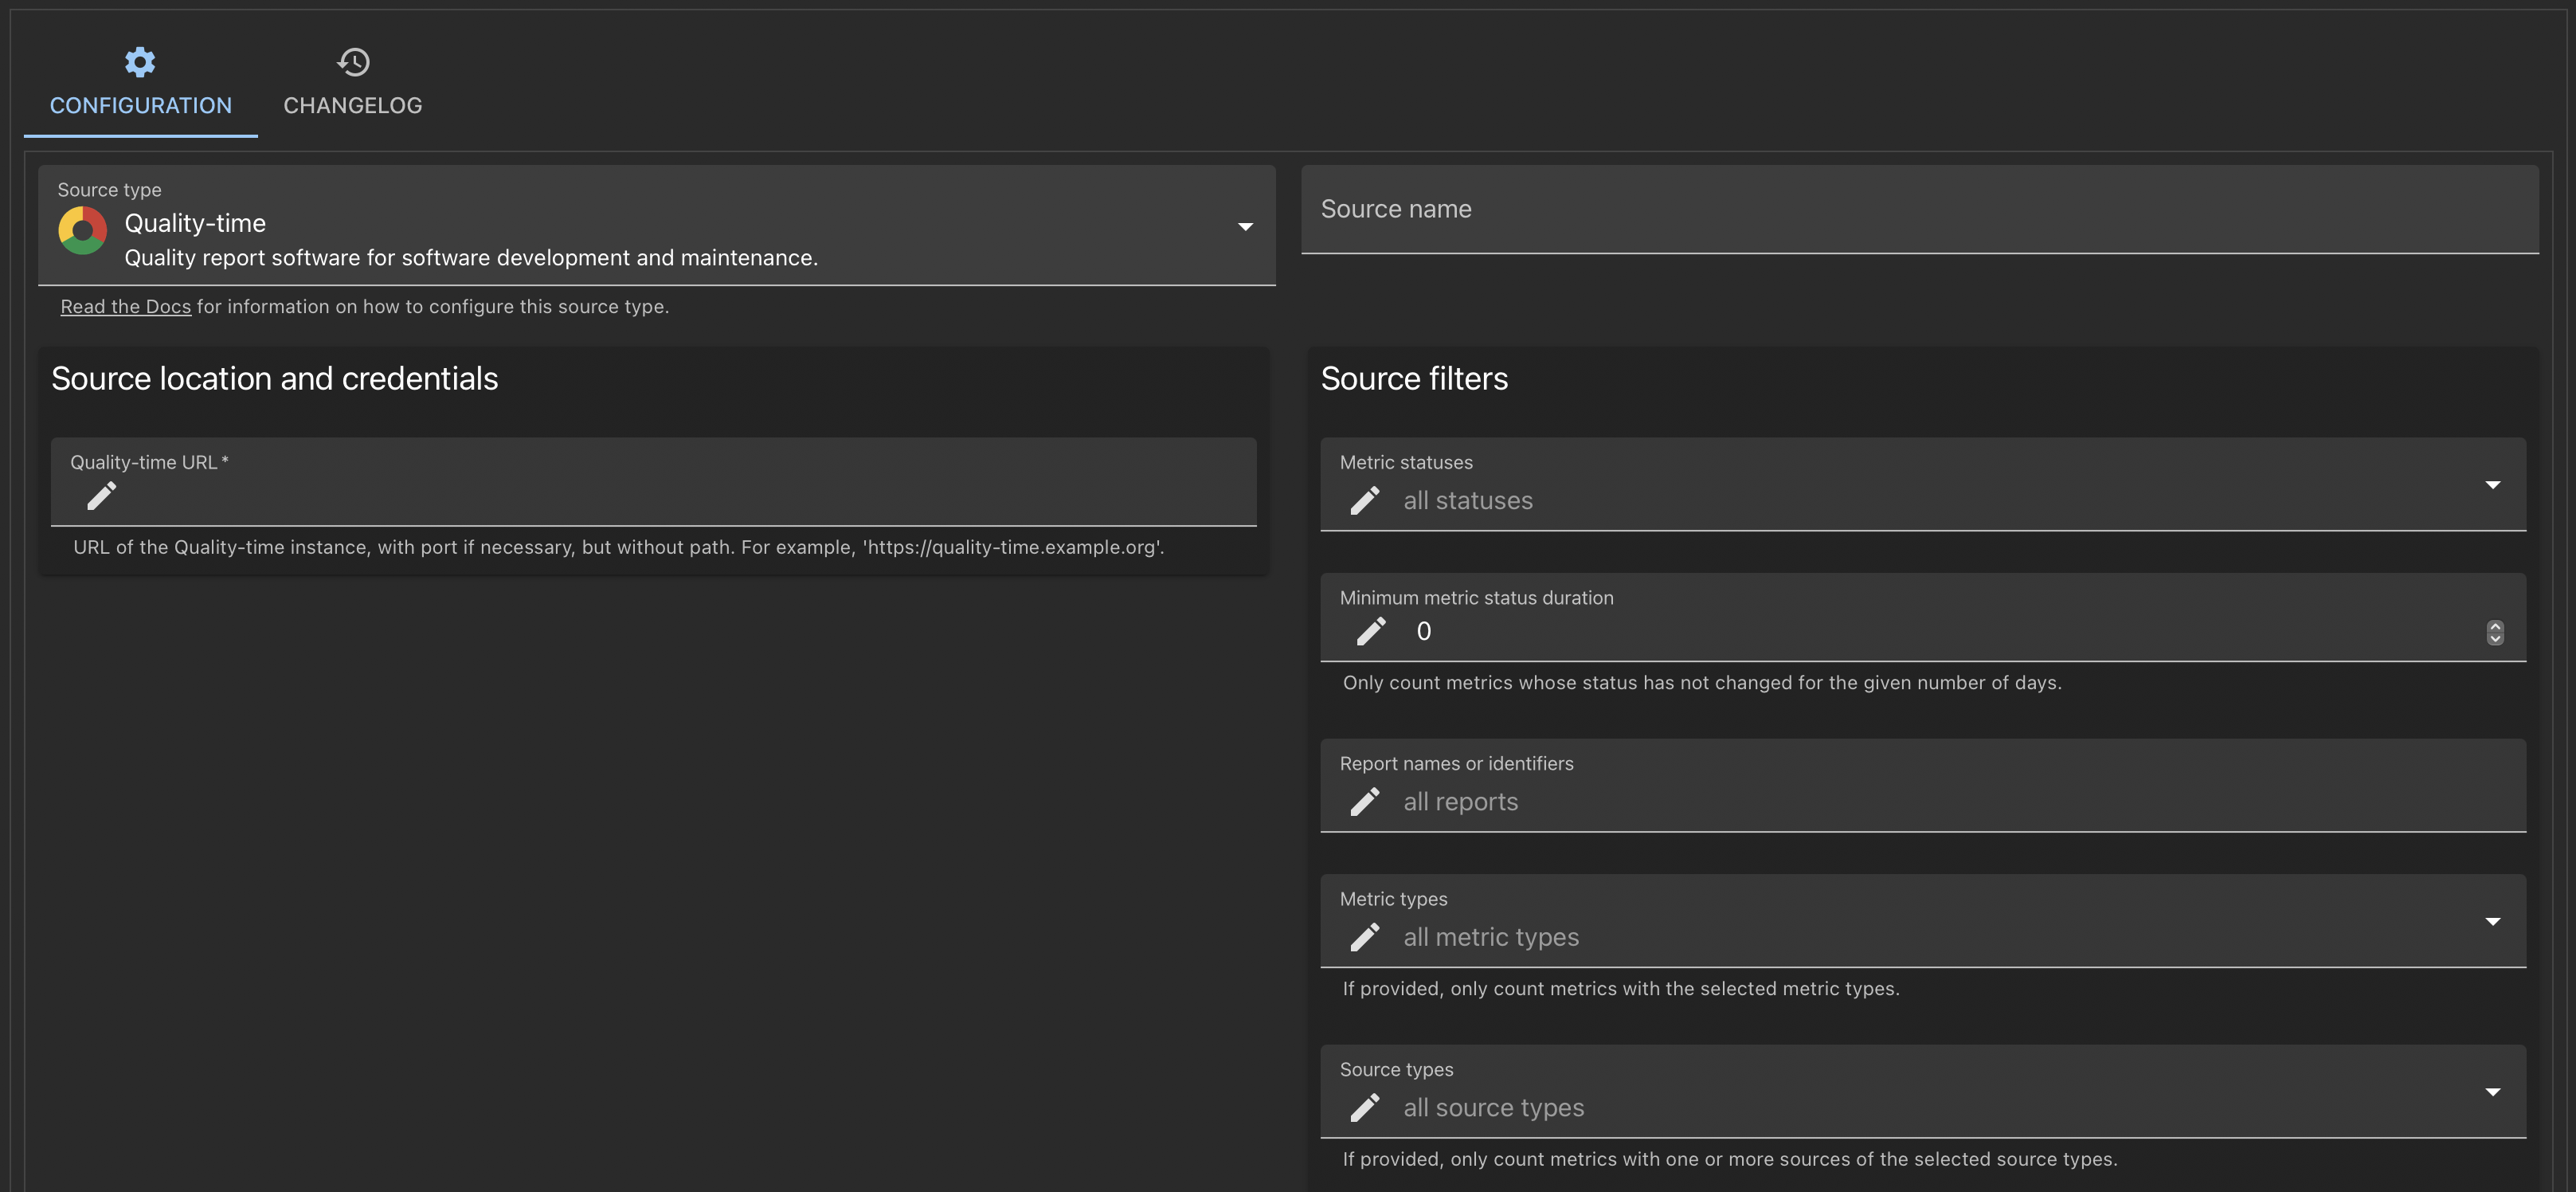Click the 'selected source types' hint text
This screenshot has height=1192, width=2576.
(1730, 1160)
